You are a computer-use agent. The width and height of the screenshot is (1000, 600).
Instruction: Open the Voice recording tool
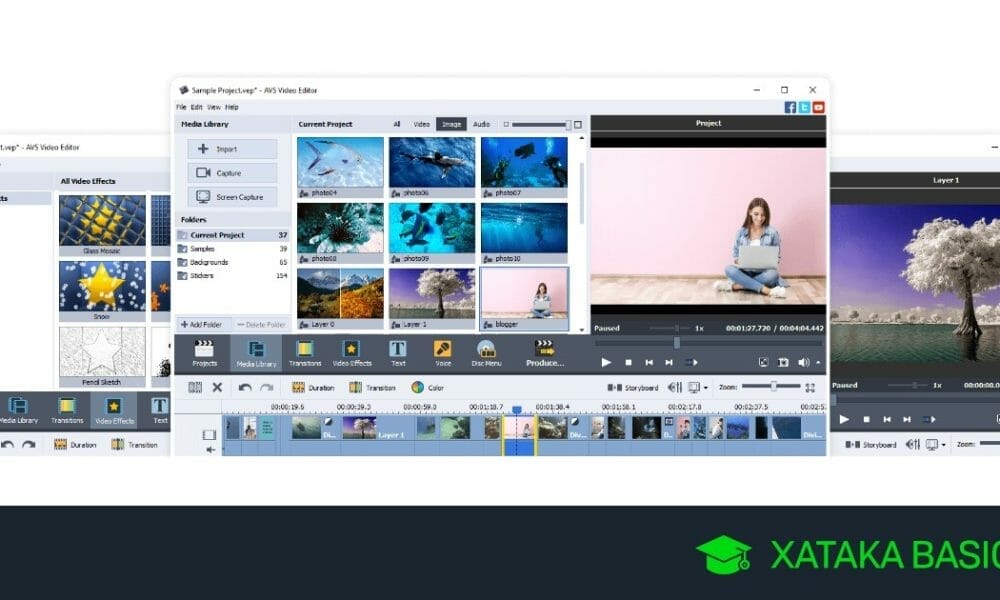pos(443,352)
